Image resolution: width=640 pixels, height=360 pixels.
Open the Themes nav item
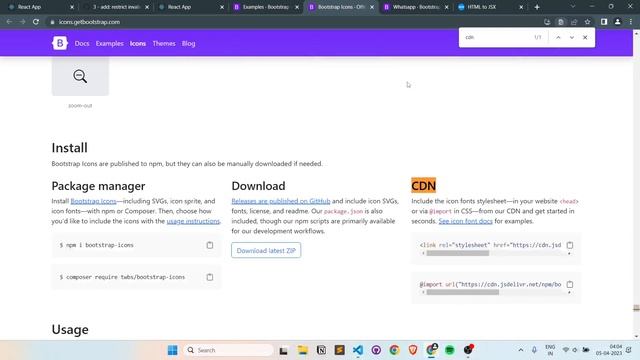point(164,43)
